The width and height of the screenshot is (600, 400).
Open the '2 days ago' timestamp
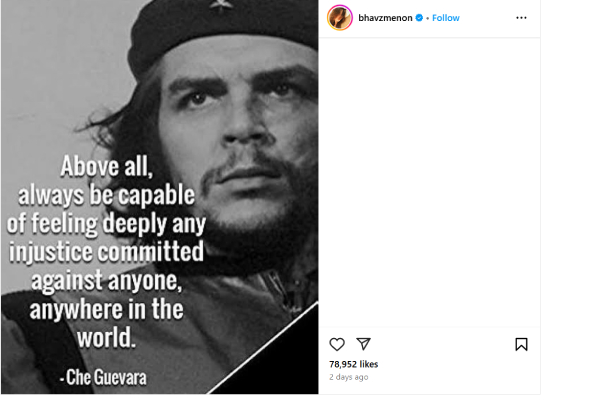[348, 377]
